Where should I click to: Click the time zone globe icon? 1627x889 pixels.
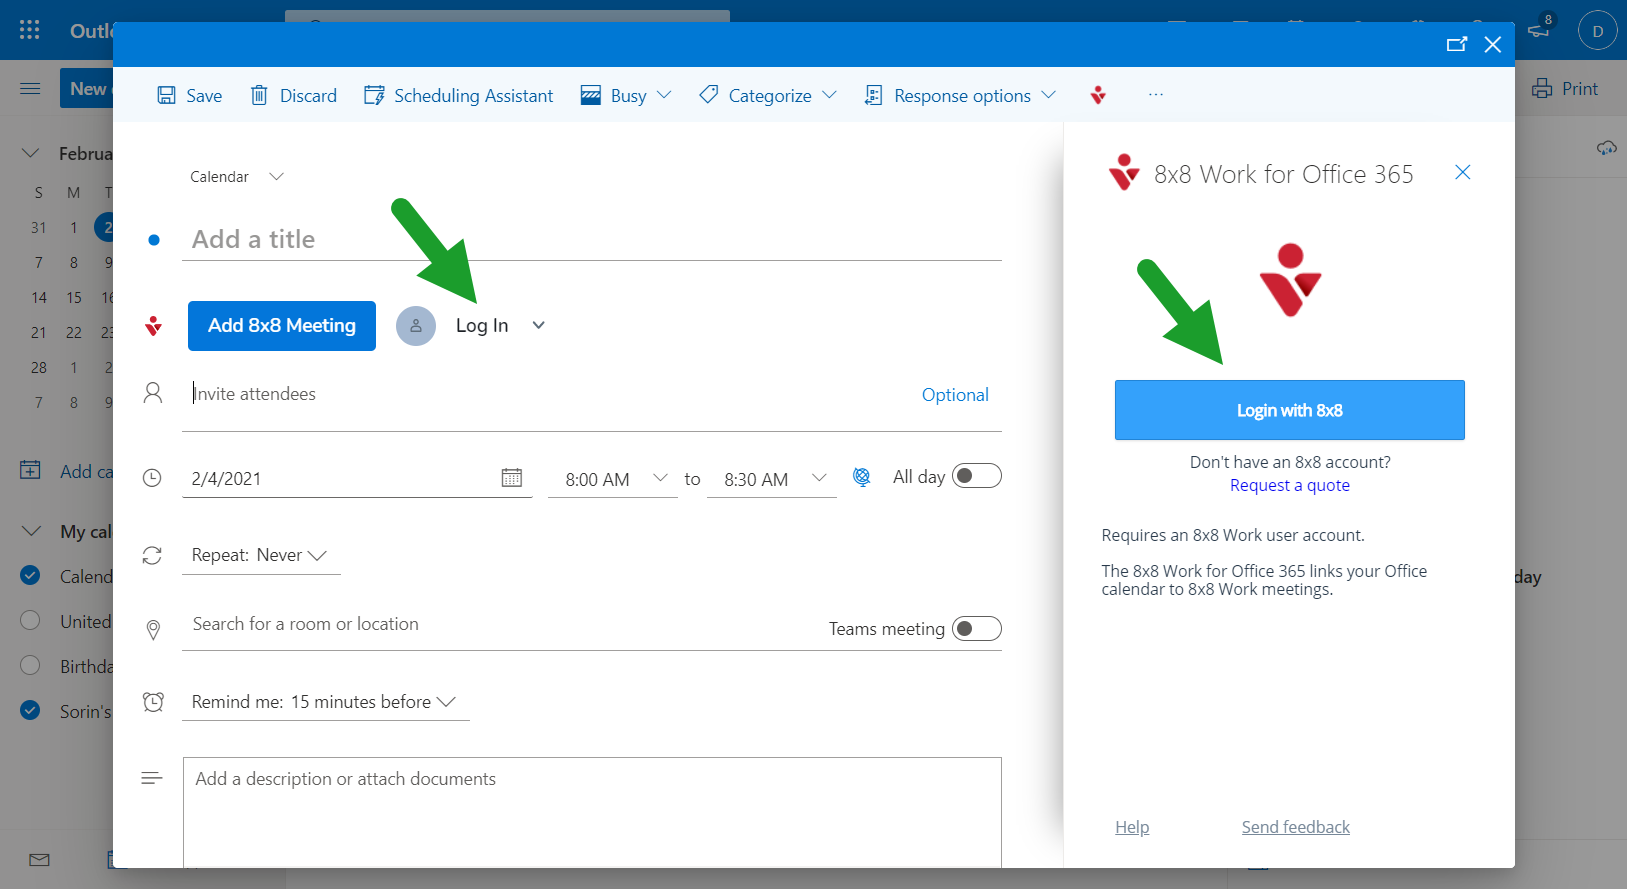(x=862, y=477)
